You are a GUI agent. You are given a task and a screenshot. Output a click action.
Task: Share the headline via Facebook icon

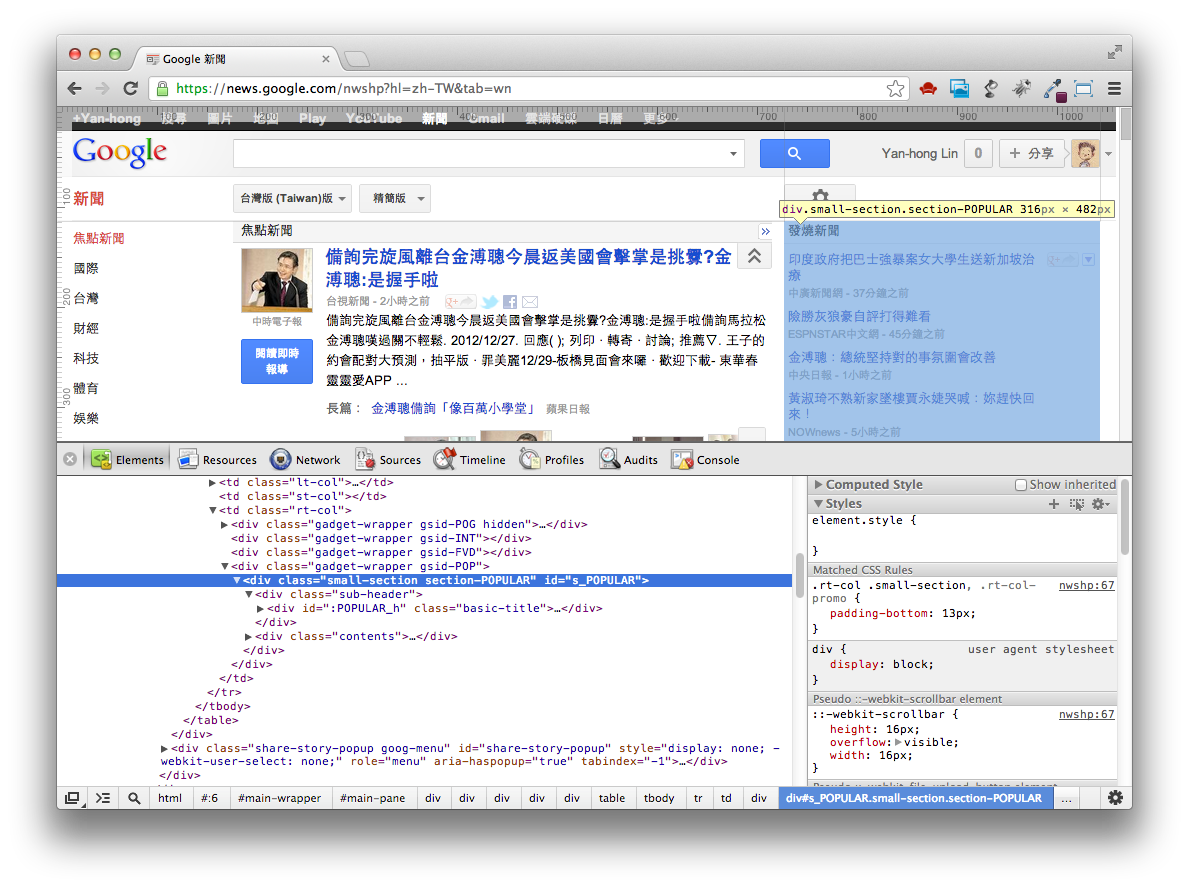510,302
